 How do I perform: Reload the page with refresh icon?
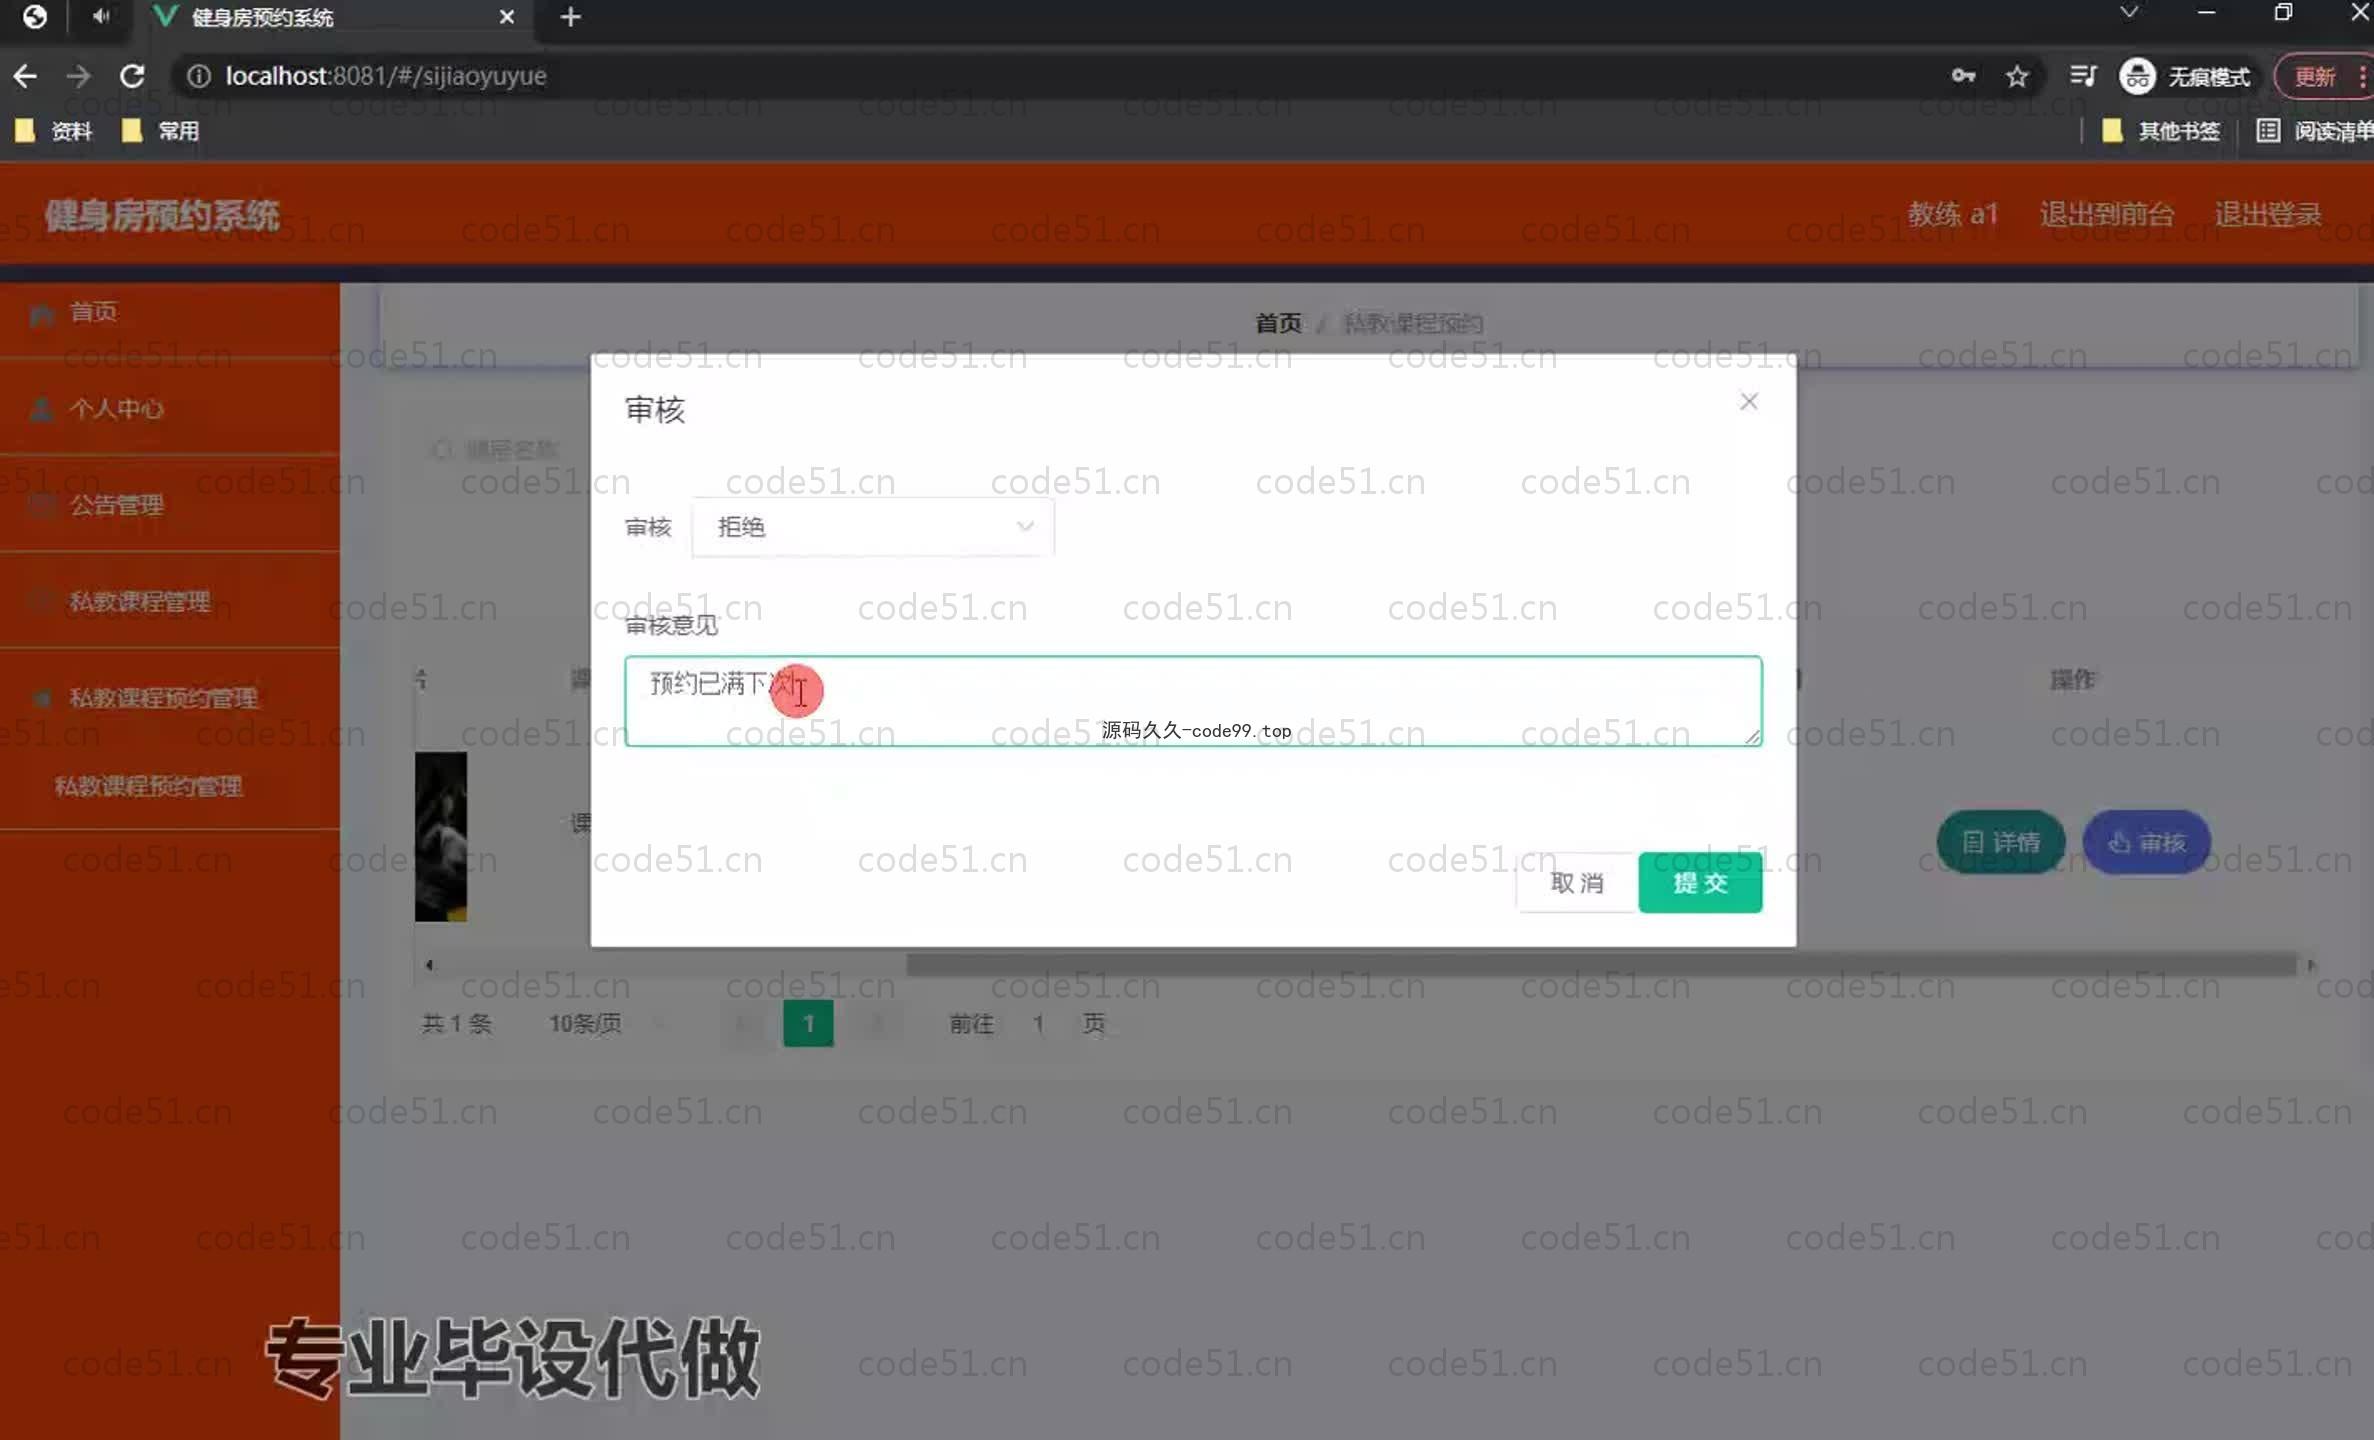[x=132, y=76]
